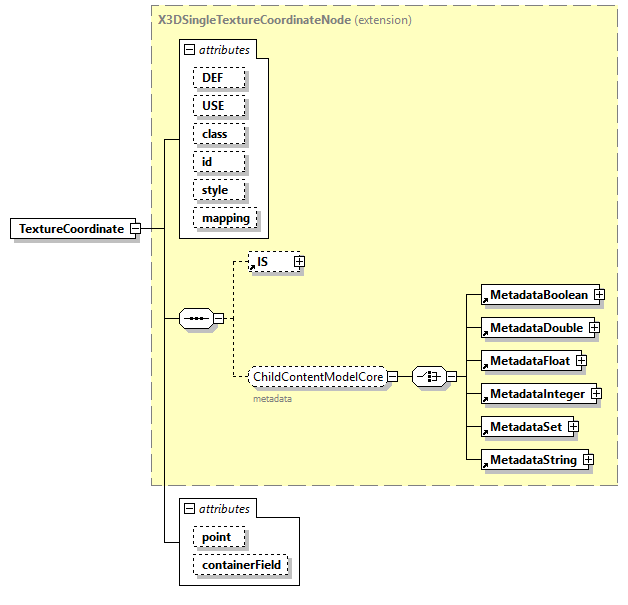Select the USE attribute
This screenshot has width=628, height=605.
[x=214, y=106]
